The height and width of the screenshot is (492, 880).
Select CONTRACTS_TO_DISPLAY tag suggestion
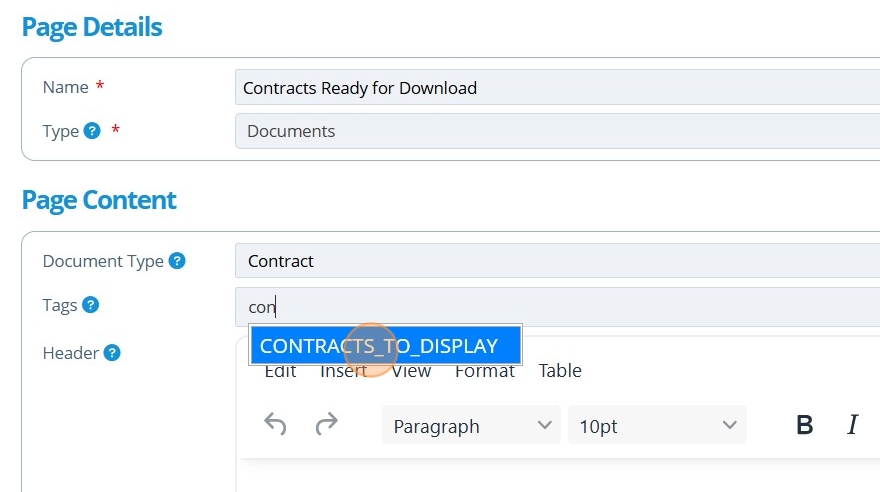click(385, 346)
